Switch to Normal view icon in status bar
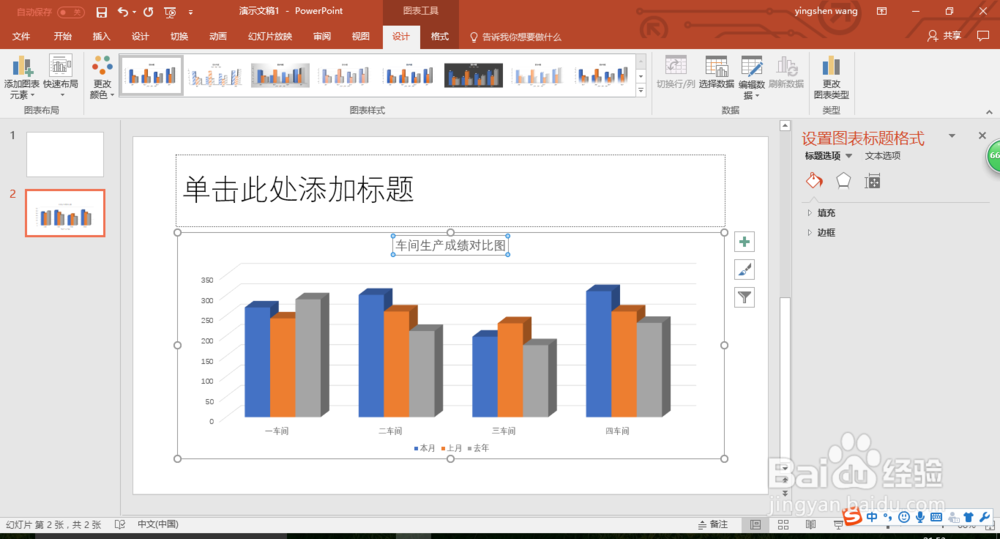The height and width of the screenshot is (539, 1000). coord(755,524)
